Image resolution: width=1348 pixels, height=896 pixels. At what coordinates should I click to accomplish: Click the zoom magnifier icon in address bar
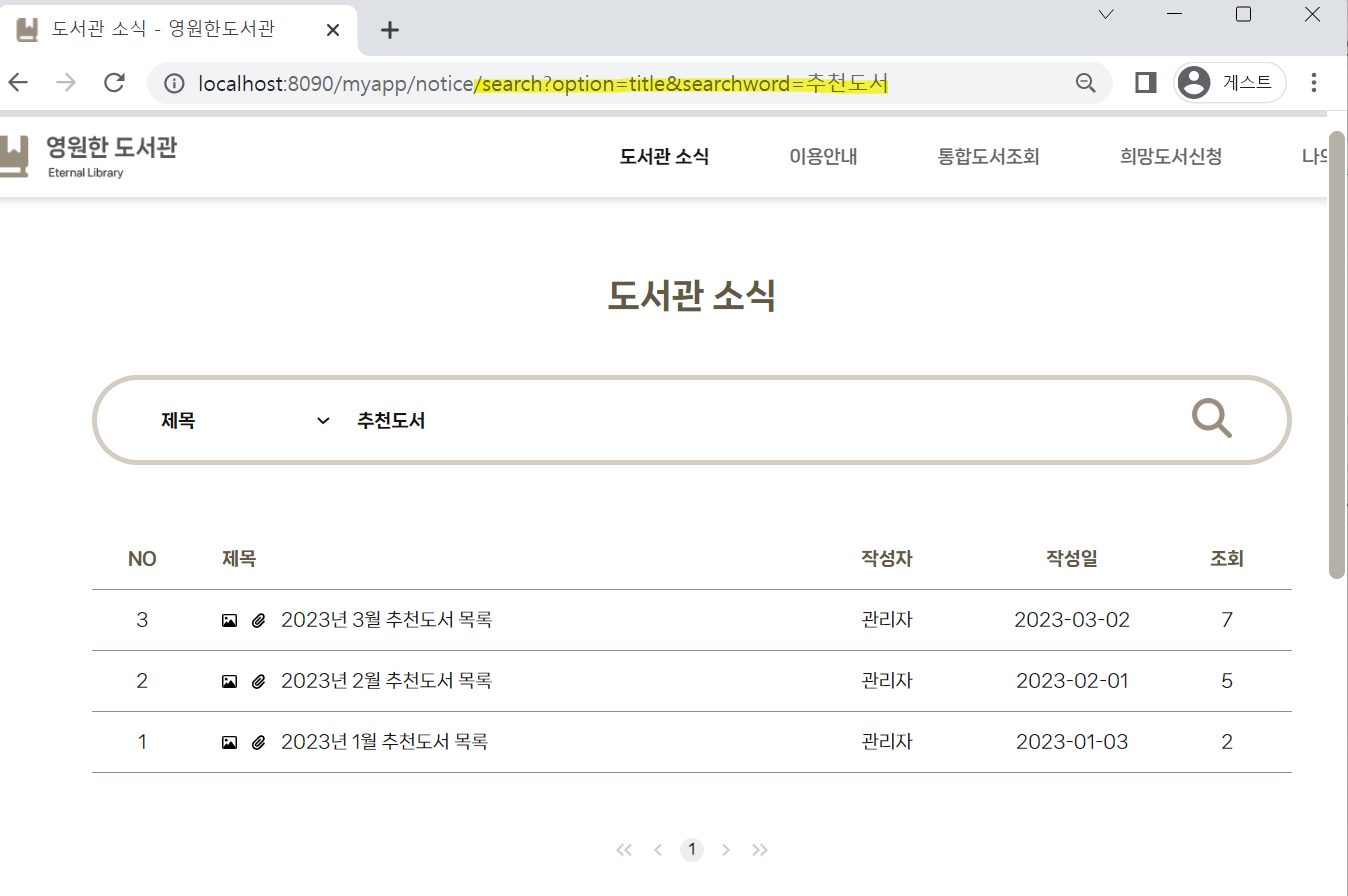pos(1085,83)
